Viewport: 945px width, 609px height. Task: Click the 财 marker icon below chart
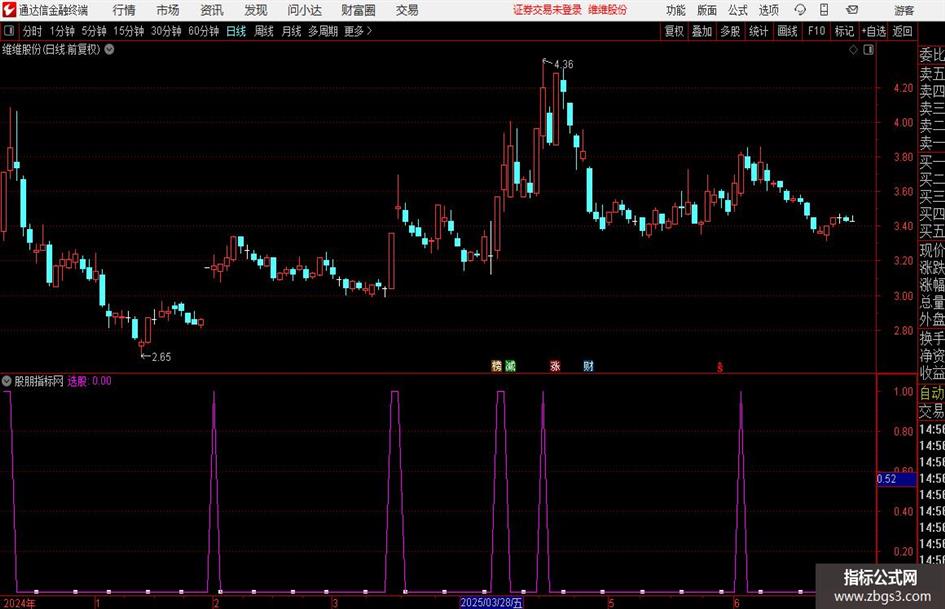588,365
